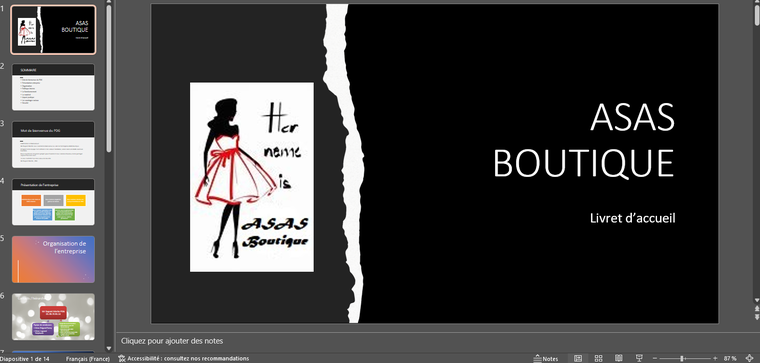Go to next slide arrow
Image resolution: width=760 pixels, height=363 pixels.
tap(757, 316)
